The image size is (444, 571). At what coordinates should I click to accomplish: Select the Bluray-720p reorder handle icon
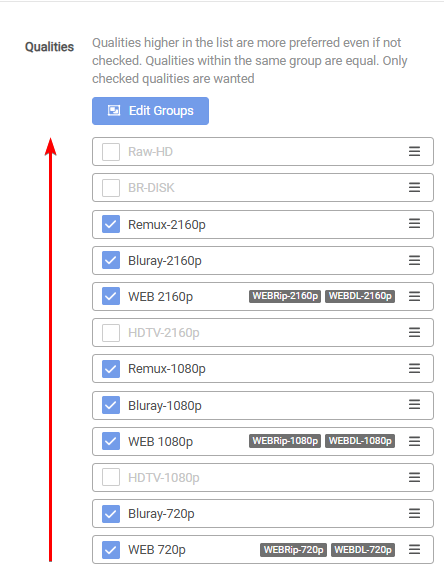[414, 513]
